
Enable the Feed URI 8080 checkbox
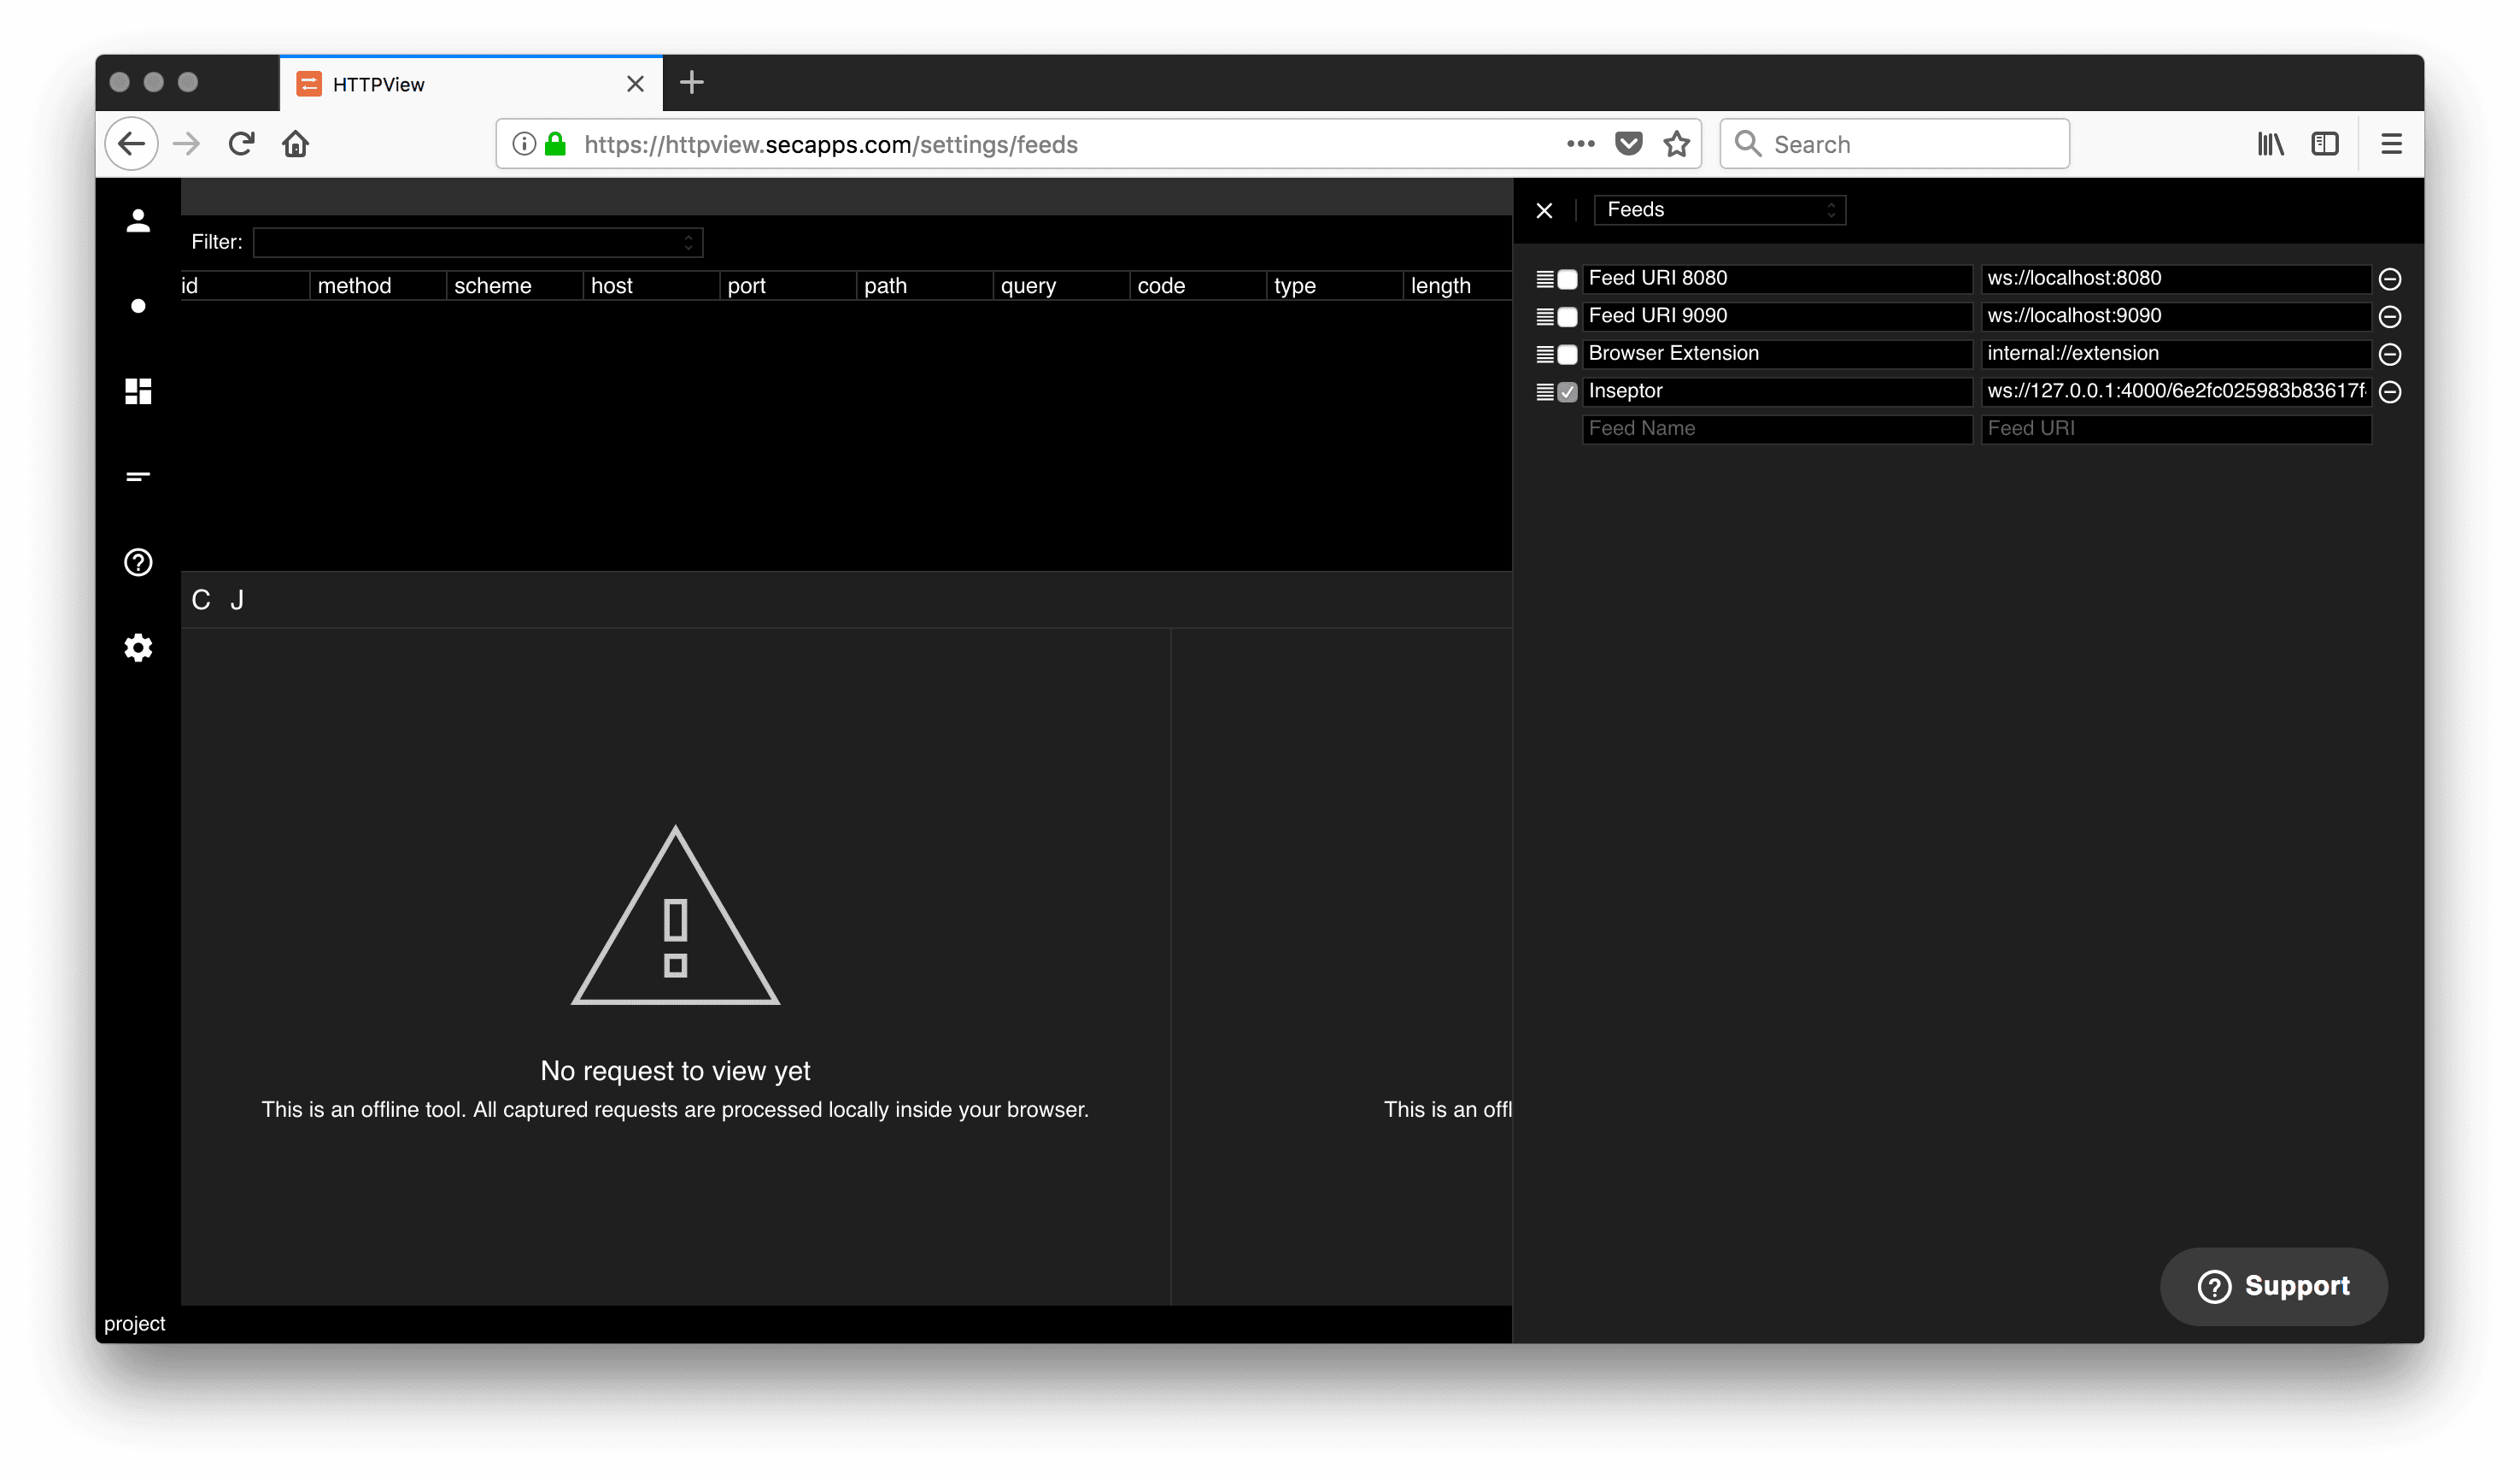point(1567,279)
